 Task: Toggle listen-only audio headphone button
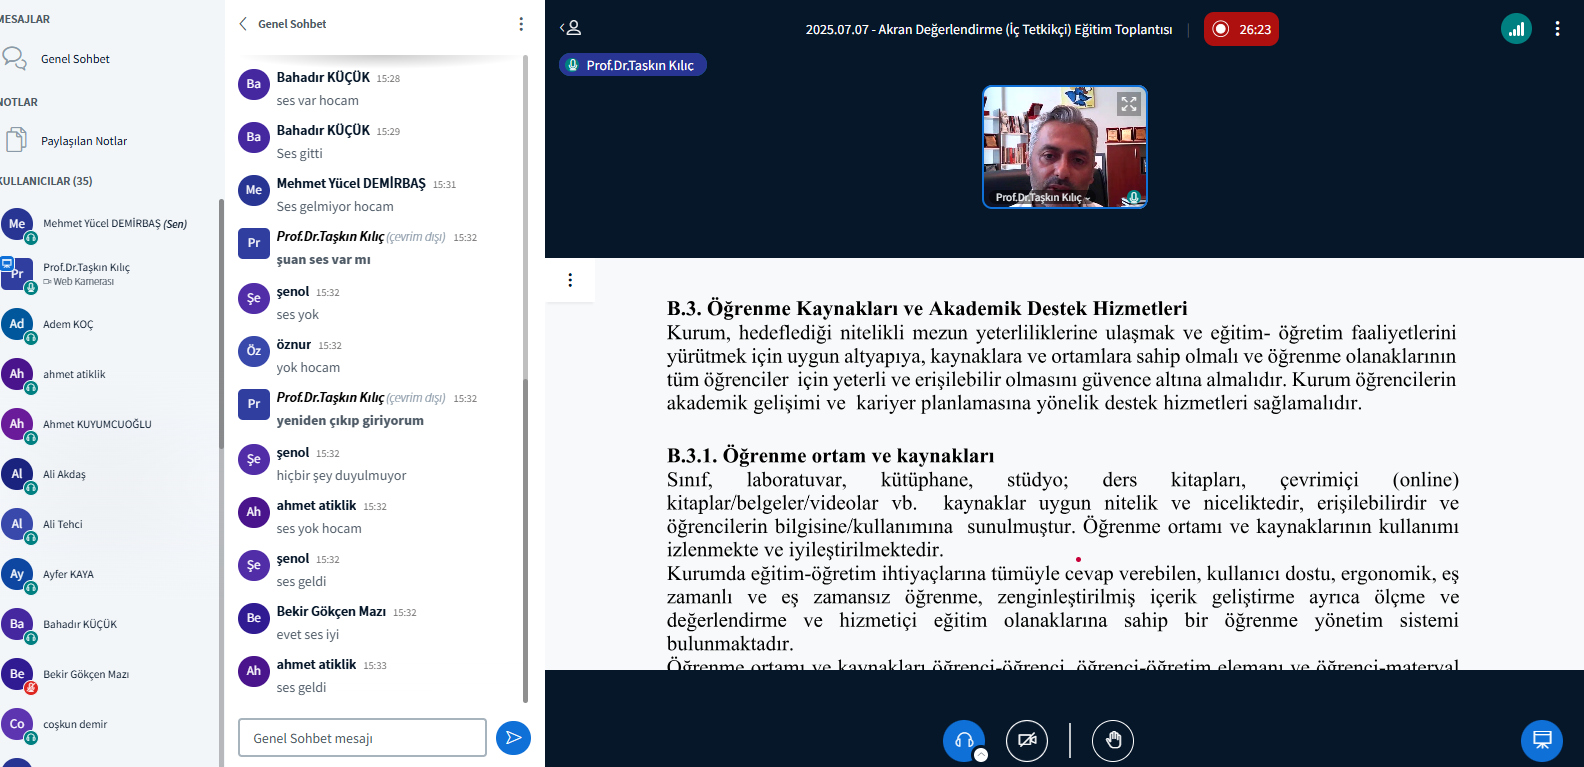[x=964, y=740]
